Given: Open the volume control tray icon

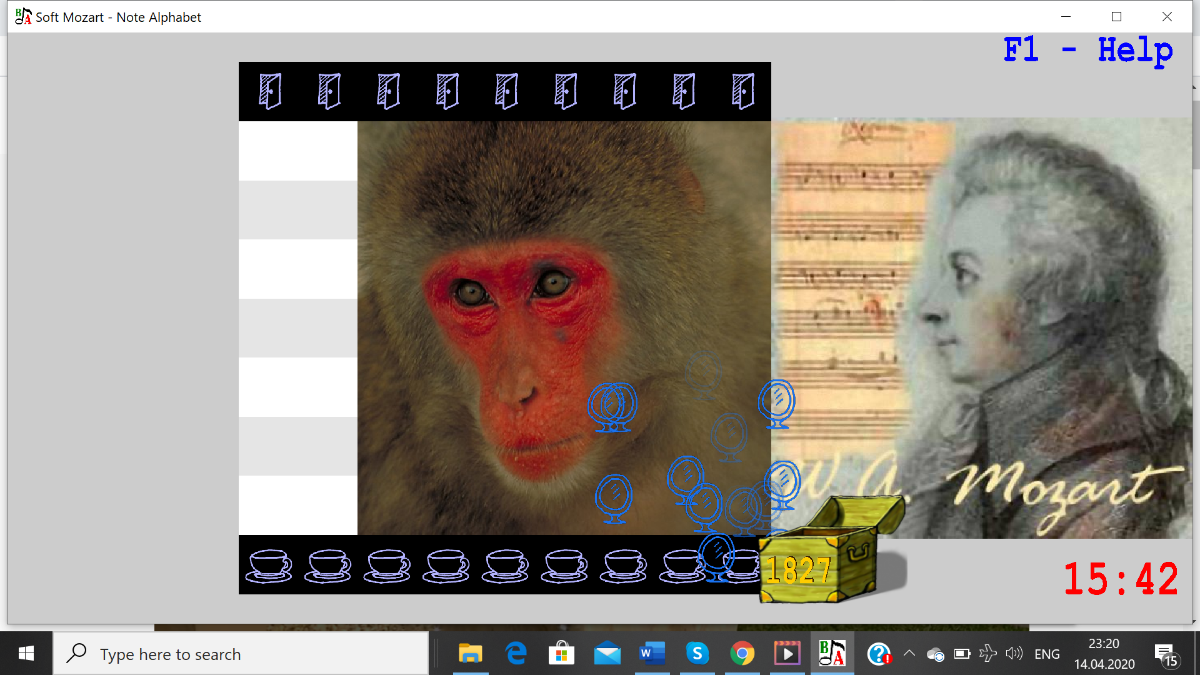Looking at the screenshot, I should click(1014, 655).
